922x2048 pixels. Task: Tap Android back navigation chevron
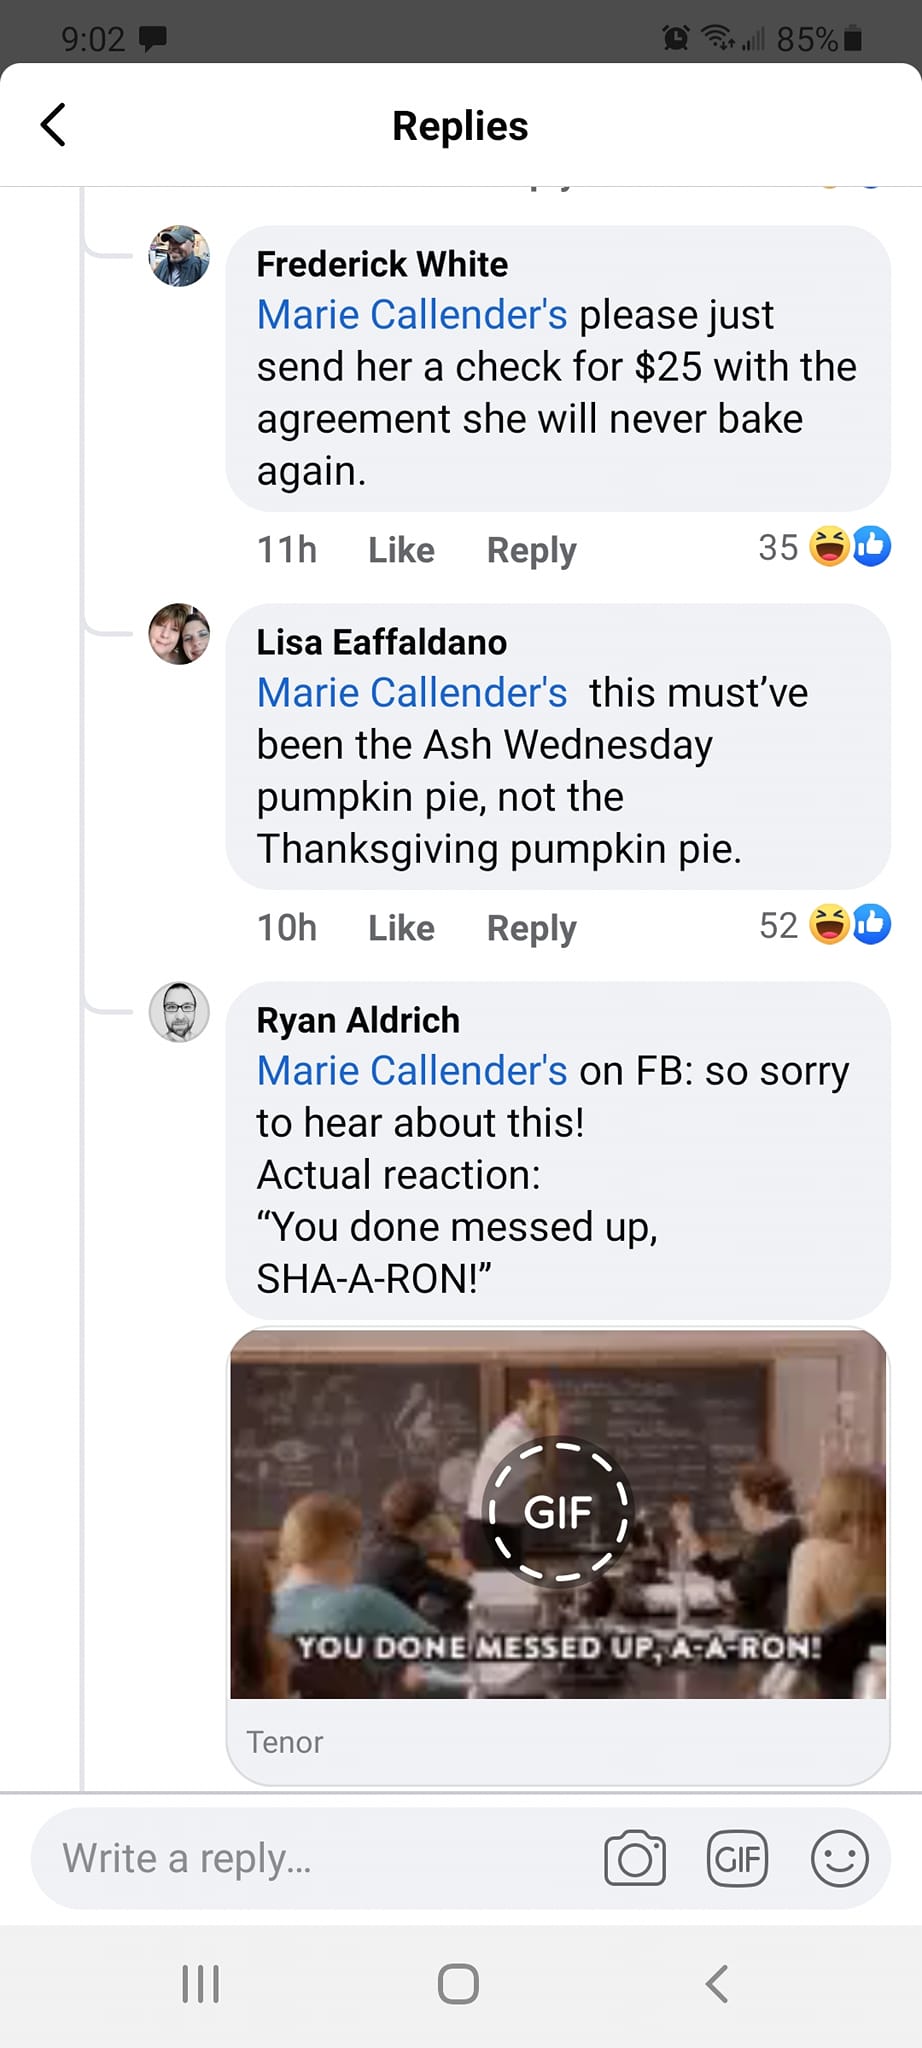point(717,1984)
